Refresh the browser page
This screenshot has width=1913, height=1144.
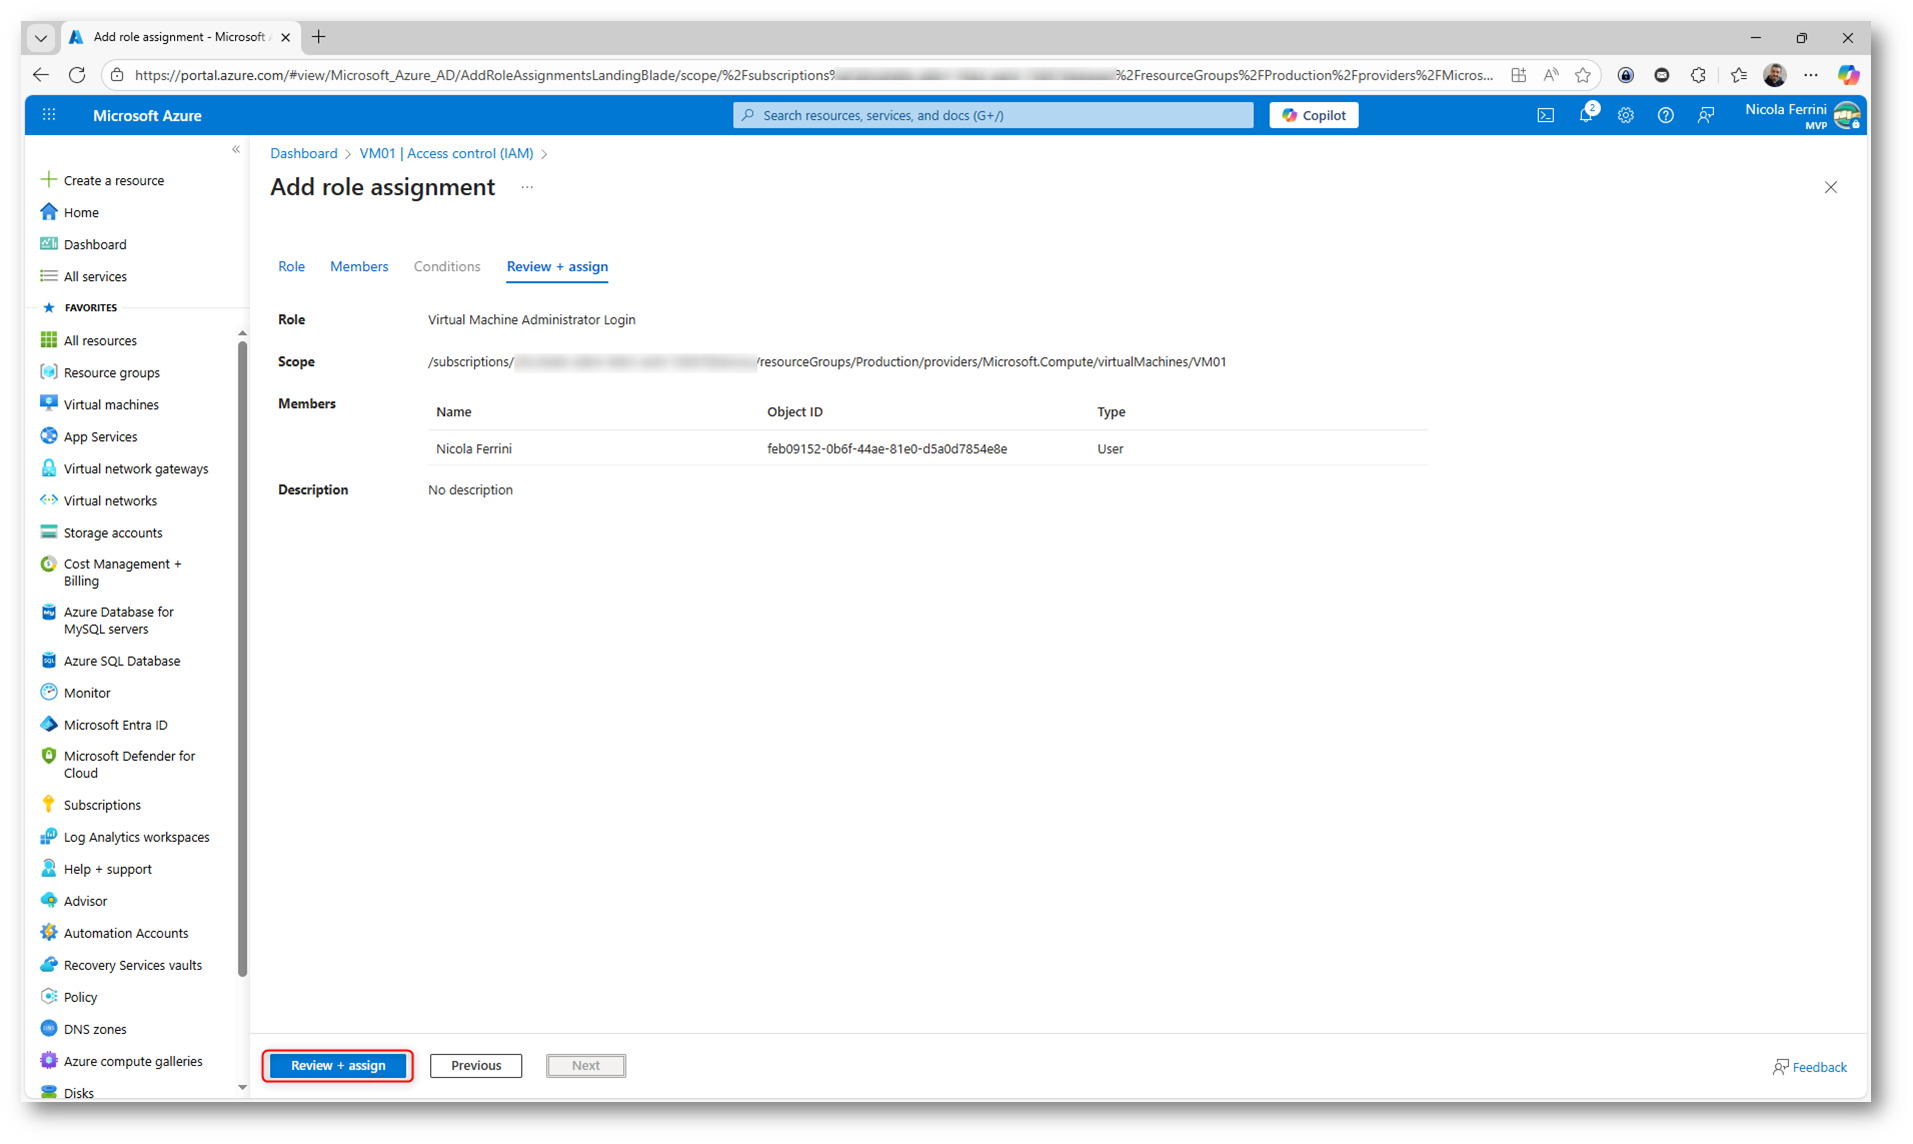point(77,75)
